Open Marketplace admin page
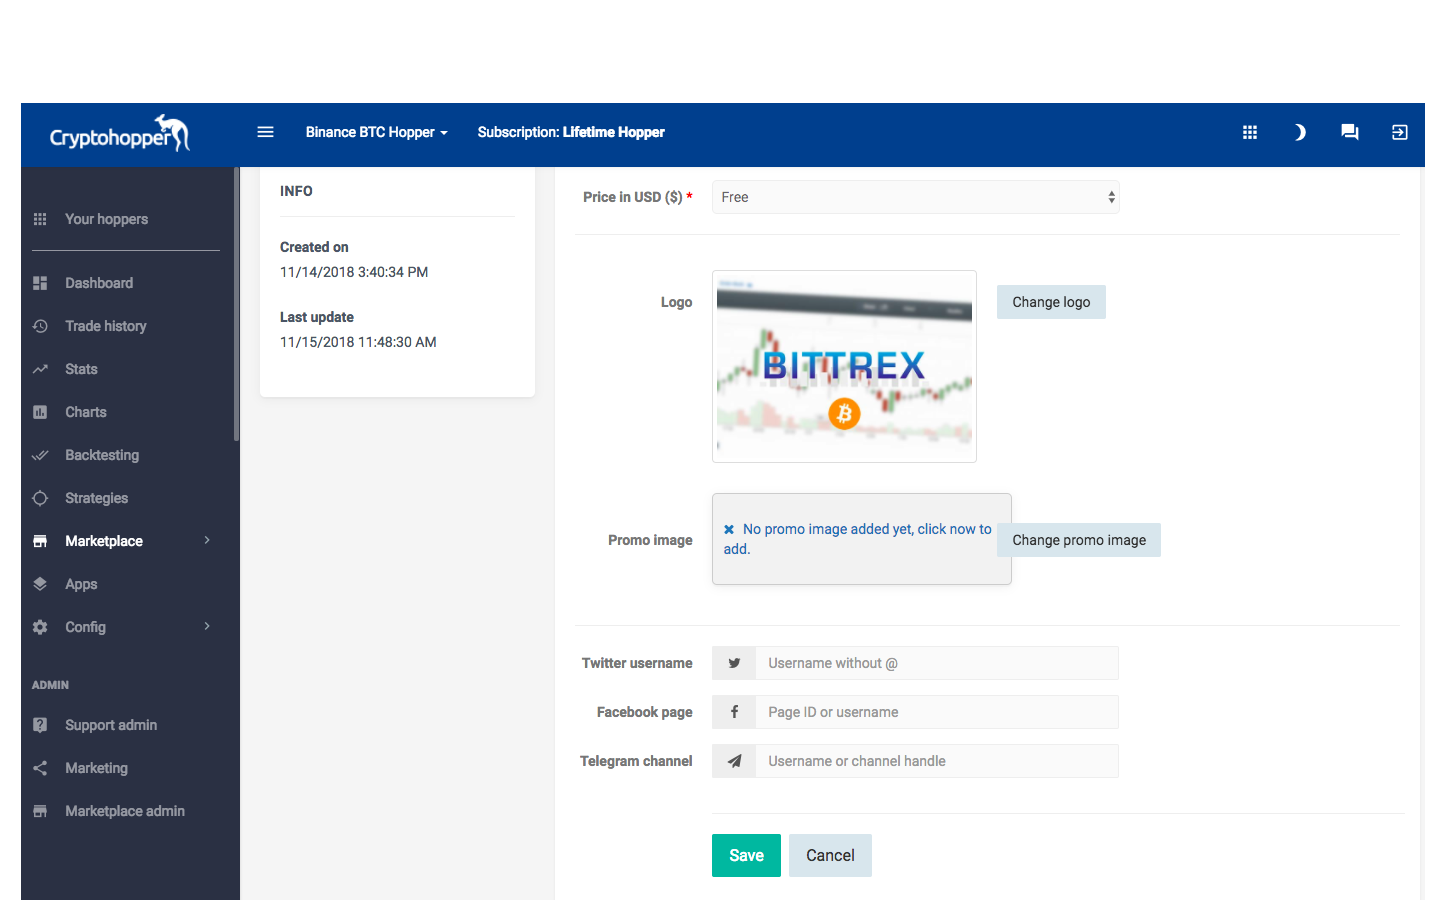1440x900 pixels. pyautogui.click(x=125, y=811)
